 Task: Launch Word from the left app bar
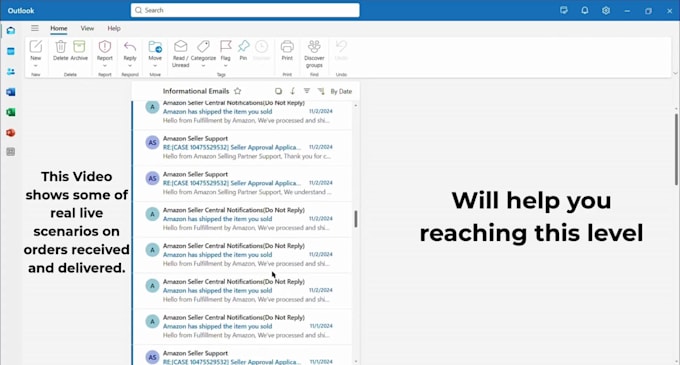[10, 92]
